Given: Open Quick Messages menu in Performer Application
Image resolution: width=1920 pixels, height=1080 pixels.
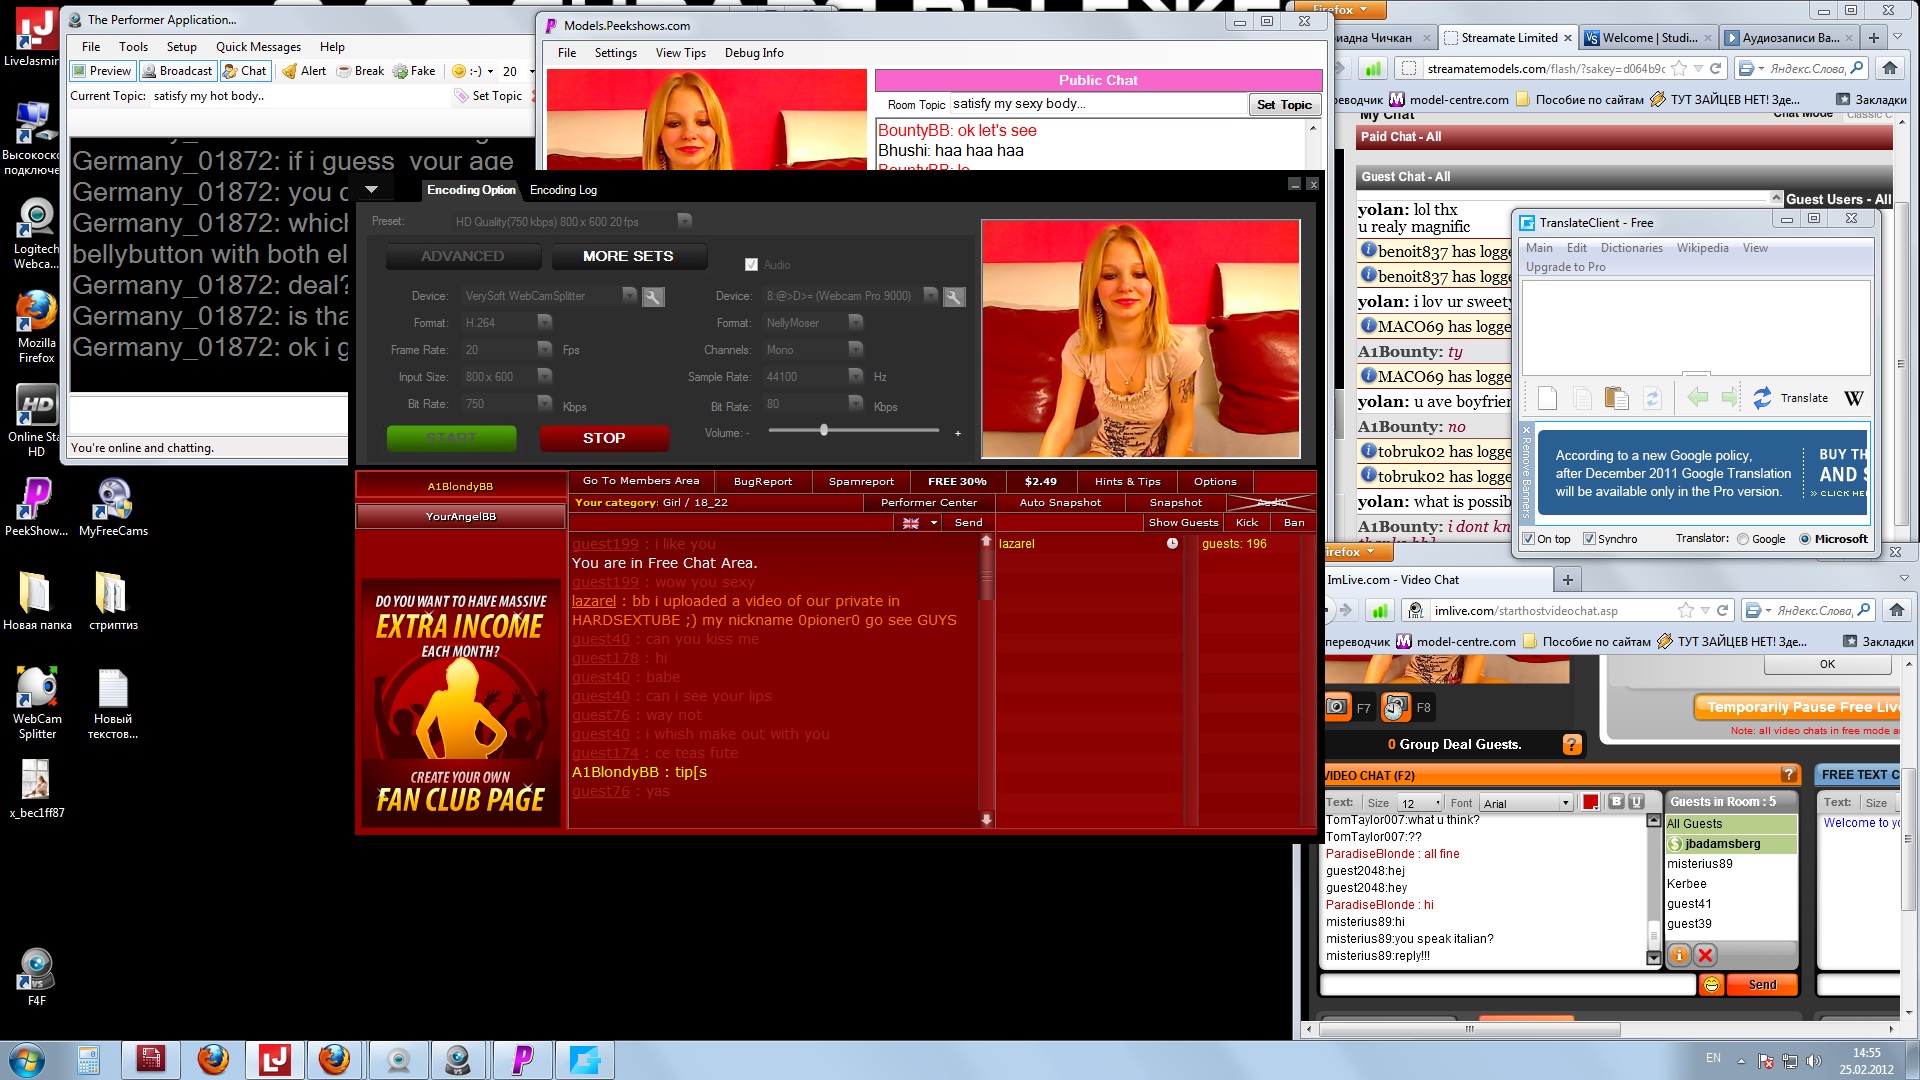Looking at the screenshot, I should coord(258,47).
